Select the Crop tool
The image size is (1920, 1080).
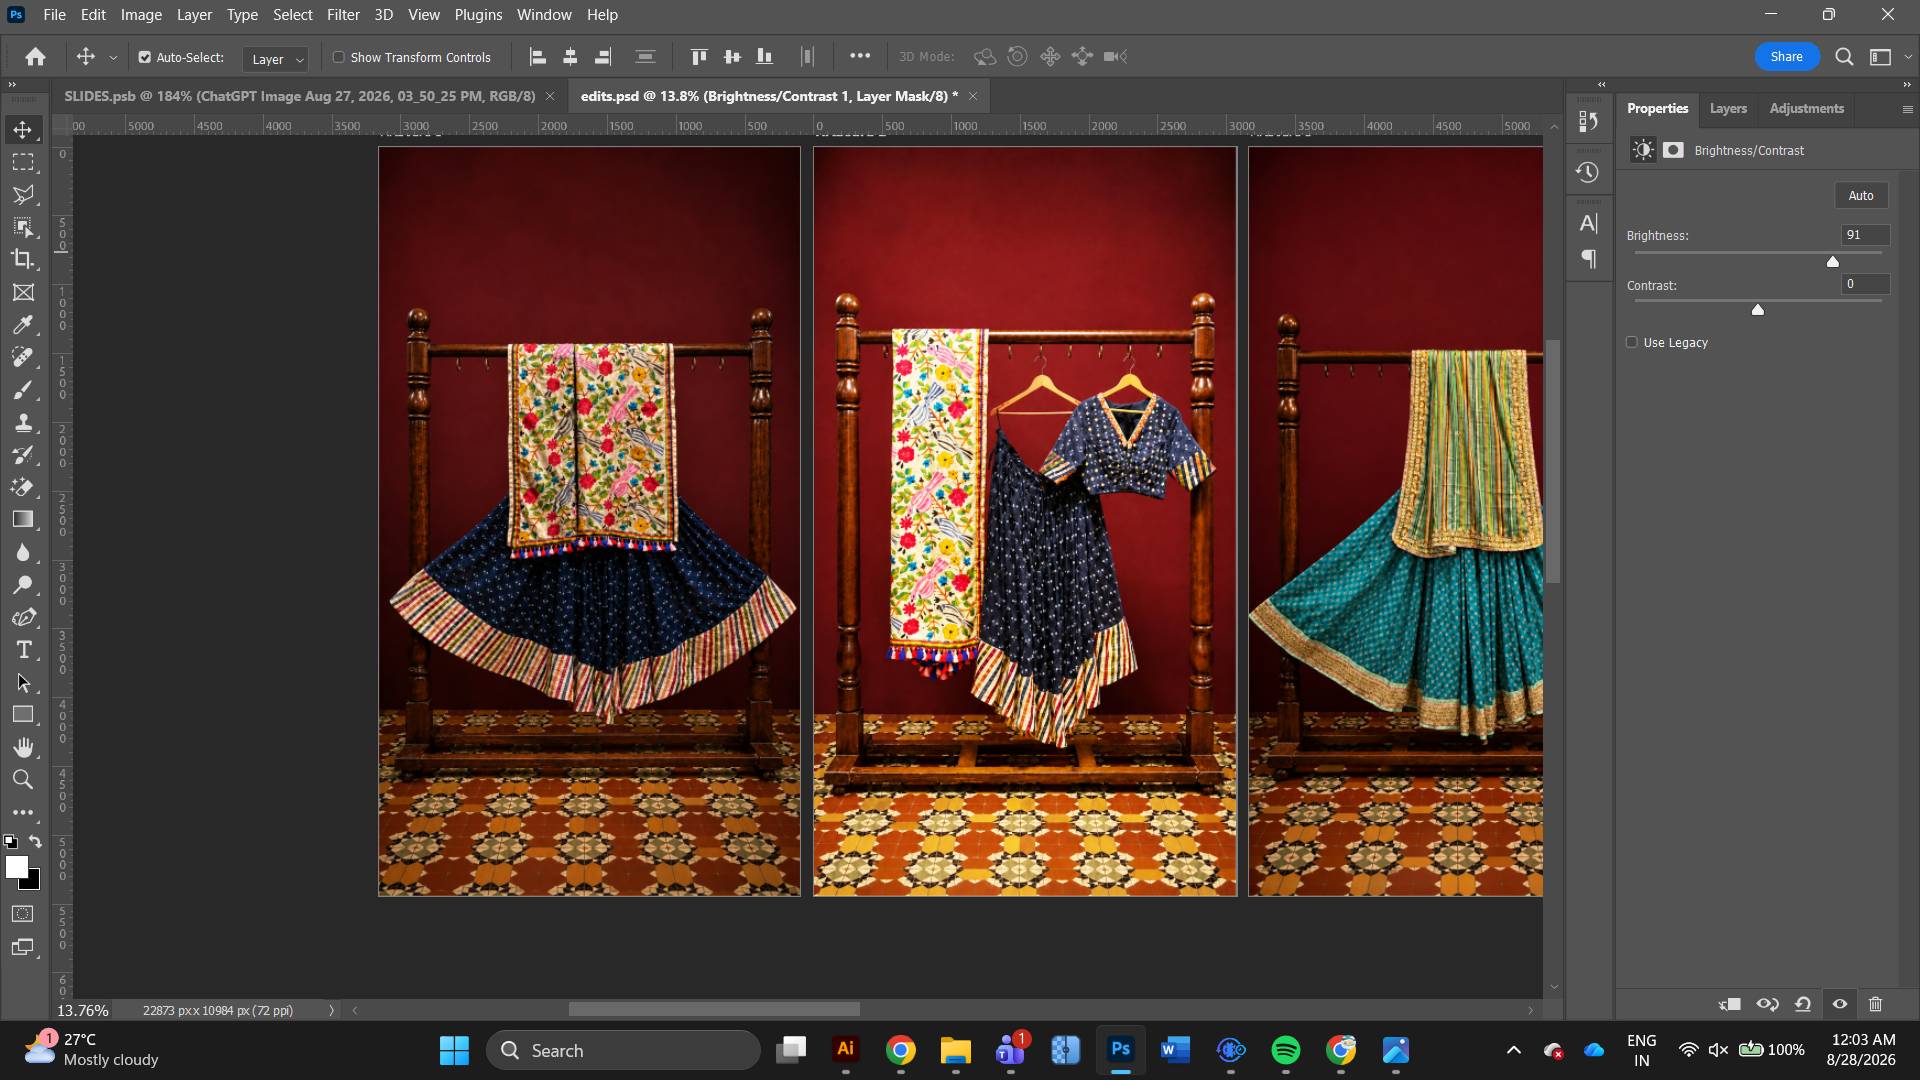23,259
